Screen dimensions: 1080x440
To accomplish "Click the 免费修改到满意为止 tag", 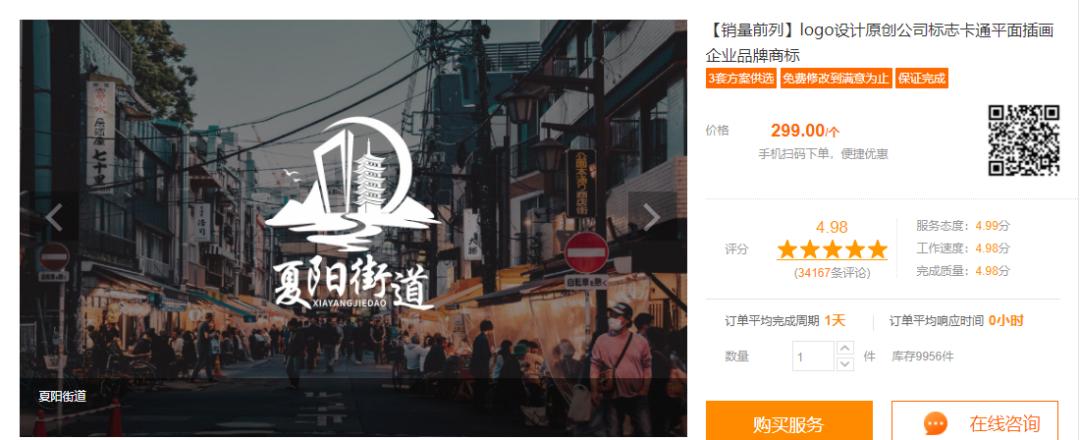I will pyautogui.click(x=835, y=78).
